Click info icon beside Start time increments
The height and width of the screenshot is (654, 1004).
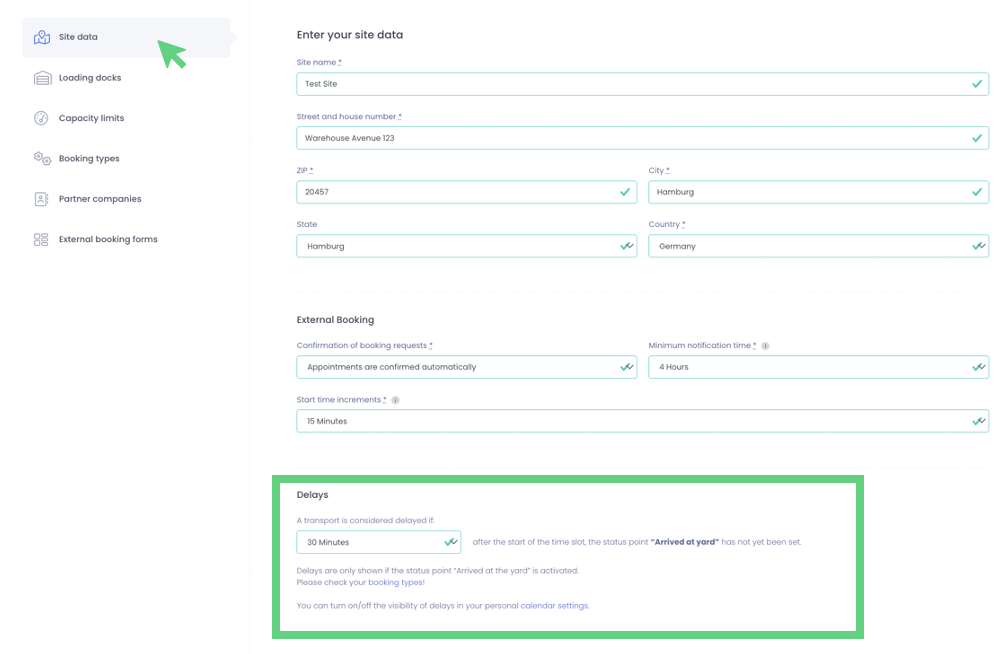click(x=395, y=400)
